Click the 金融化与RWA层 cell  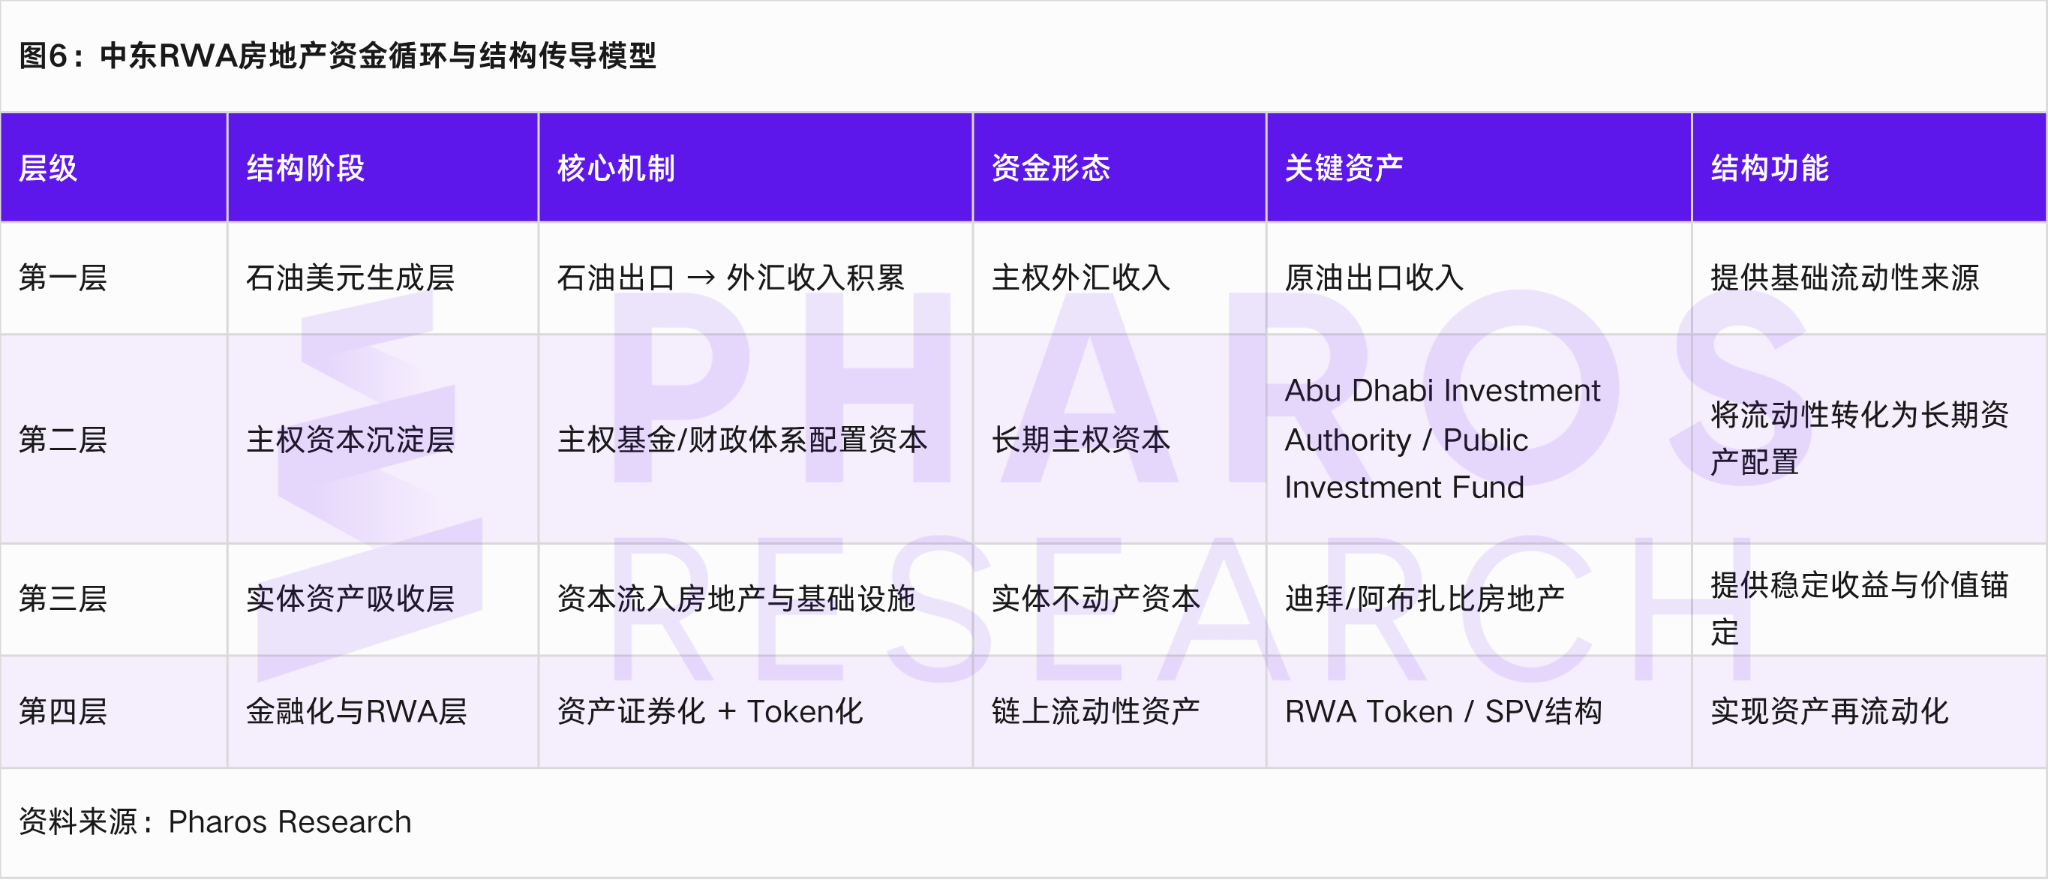[356, 711]
